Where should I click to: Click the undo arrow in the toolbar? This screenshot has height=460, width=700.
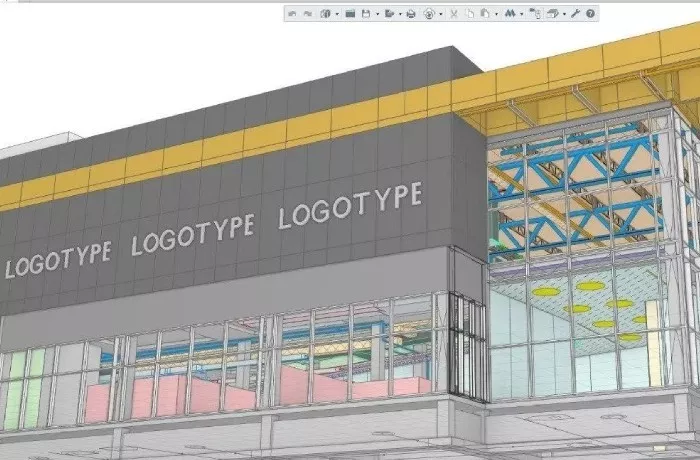point(291,14)
